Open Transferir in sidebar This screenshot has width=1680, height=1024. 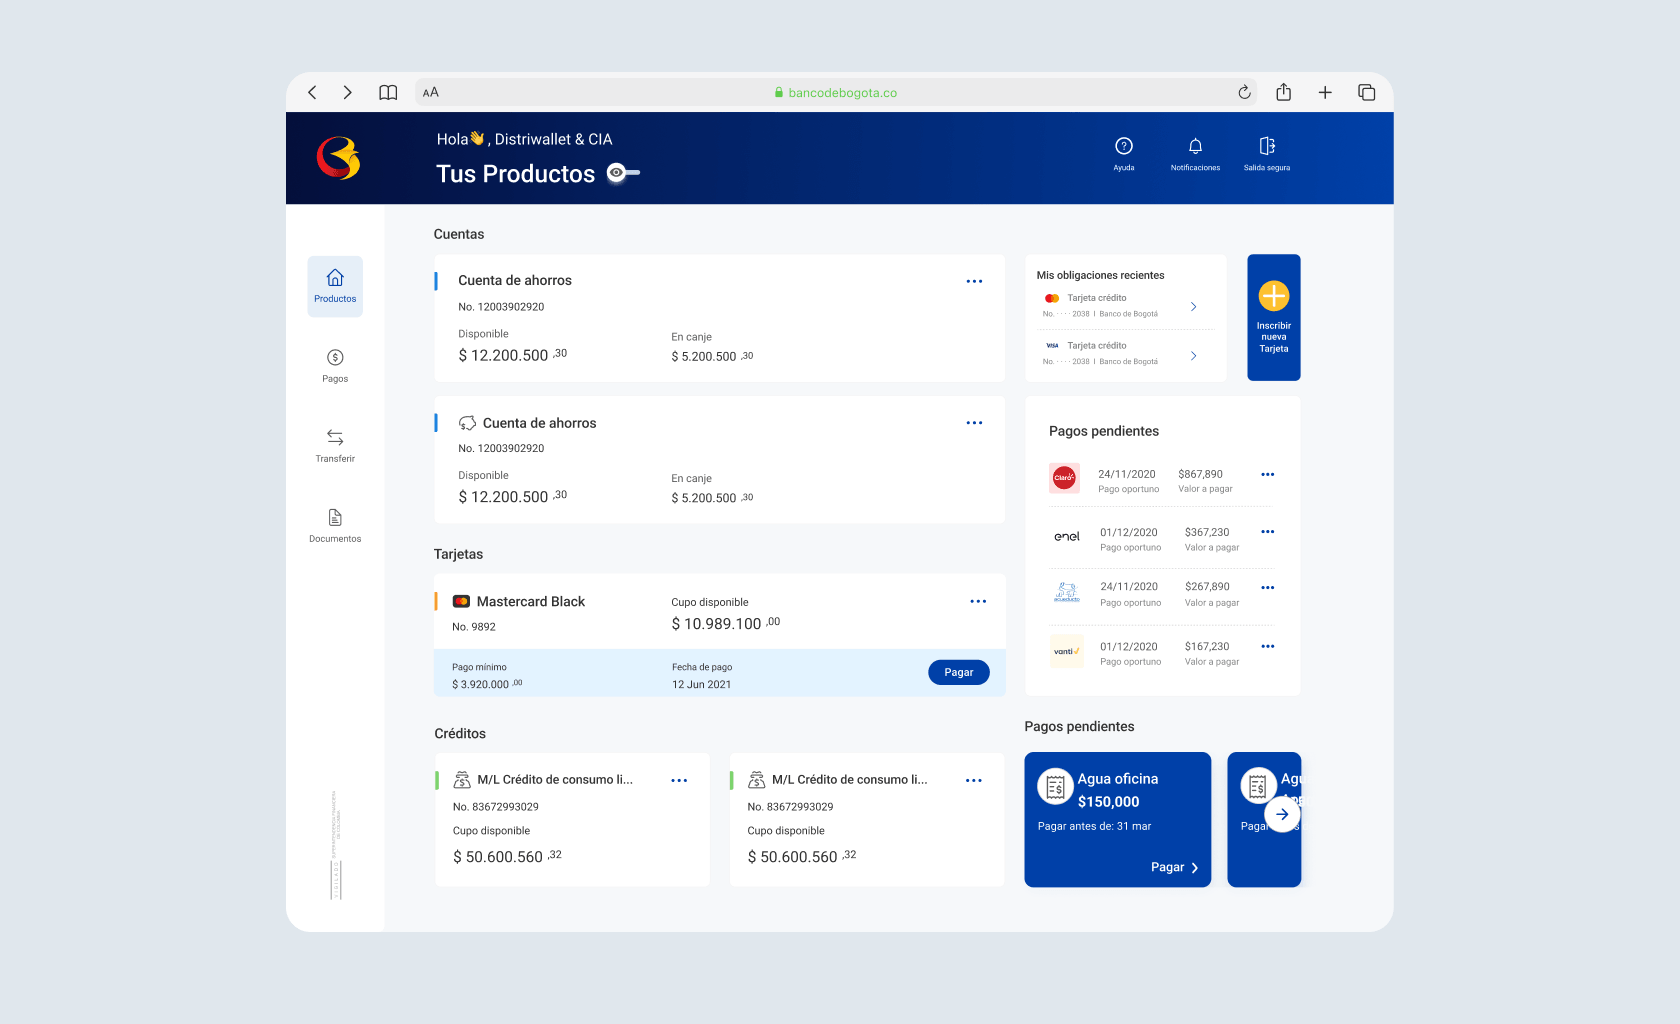coord(335,445)
